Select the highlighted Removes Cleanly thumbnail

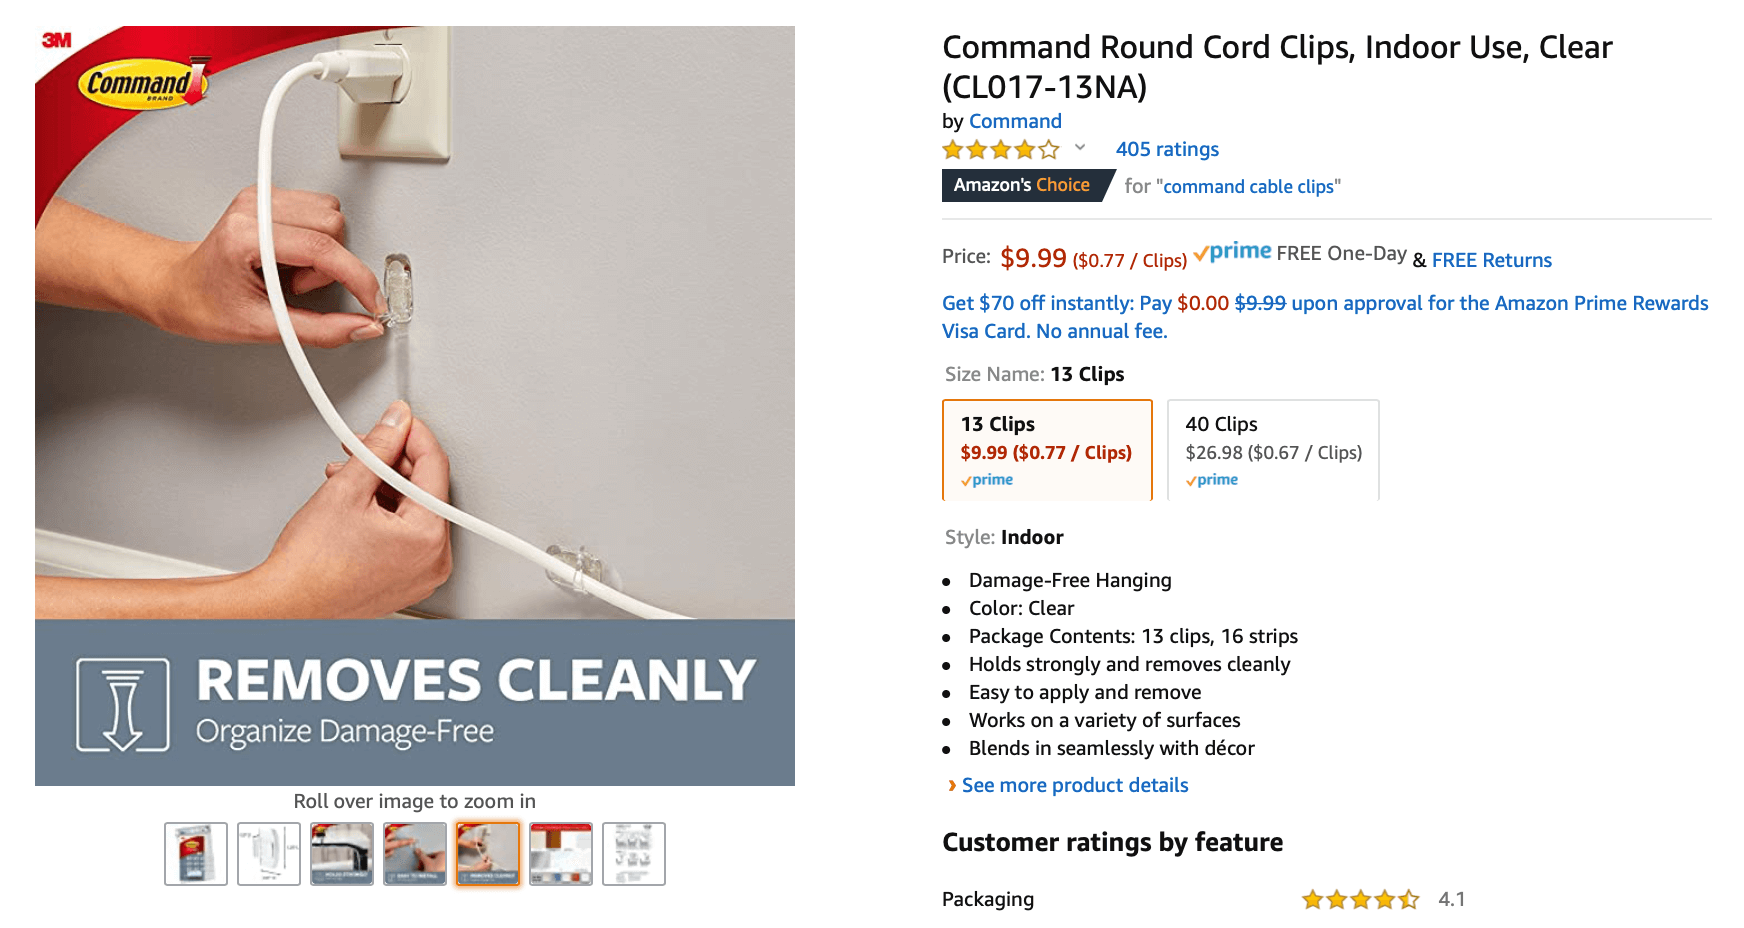488,854
